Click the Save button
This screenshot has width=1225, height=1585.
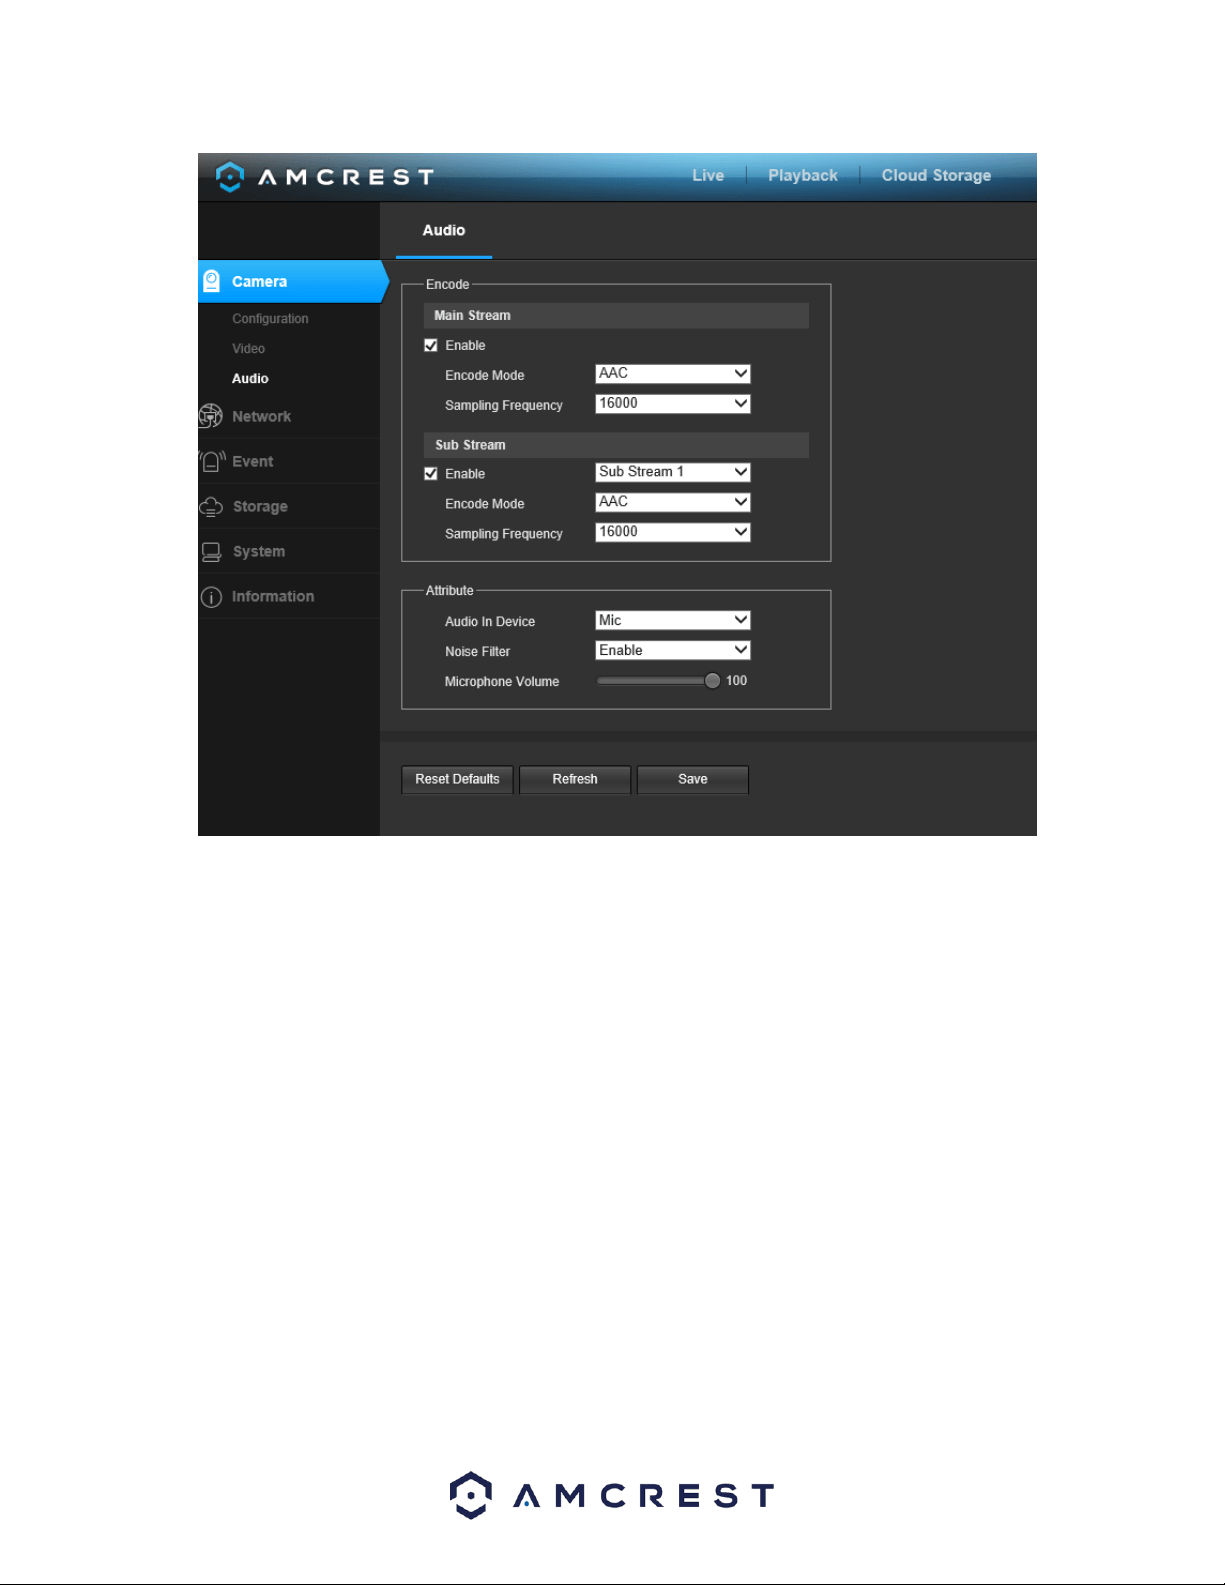coord(693,779)
